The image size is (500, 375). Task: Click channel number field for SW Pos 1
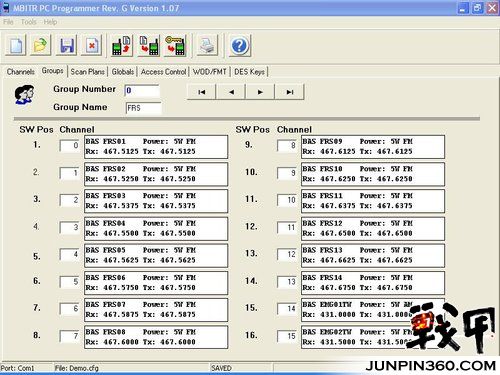click(x=69, y=145)
